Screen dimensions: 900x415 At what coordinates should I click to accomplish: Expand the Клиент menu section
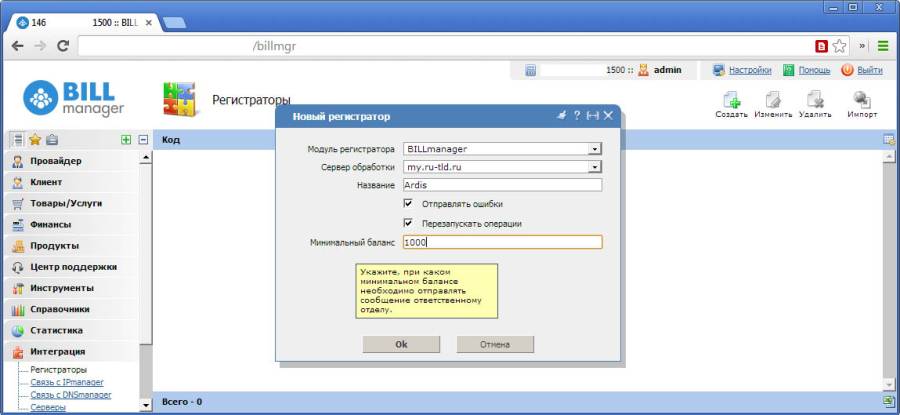coord(71,182)
